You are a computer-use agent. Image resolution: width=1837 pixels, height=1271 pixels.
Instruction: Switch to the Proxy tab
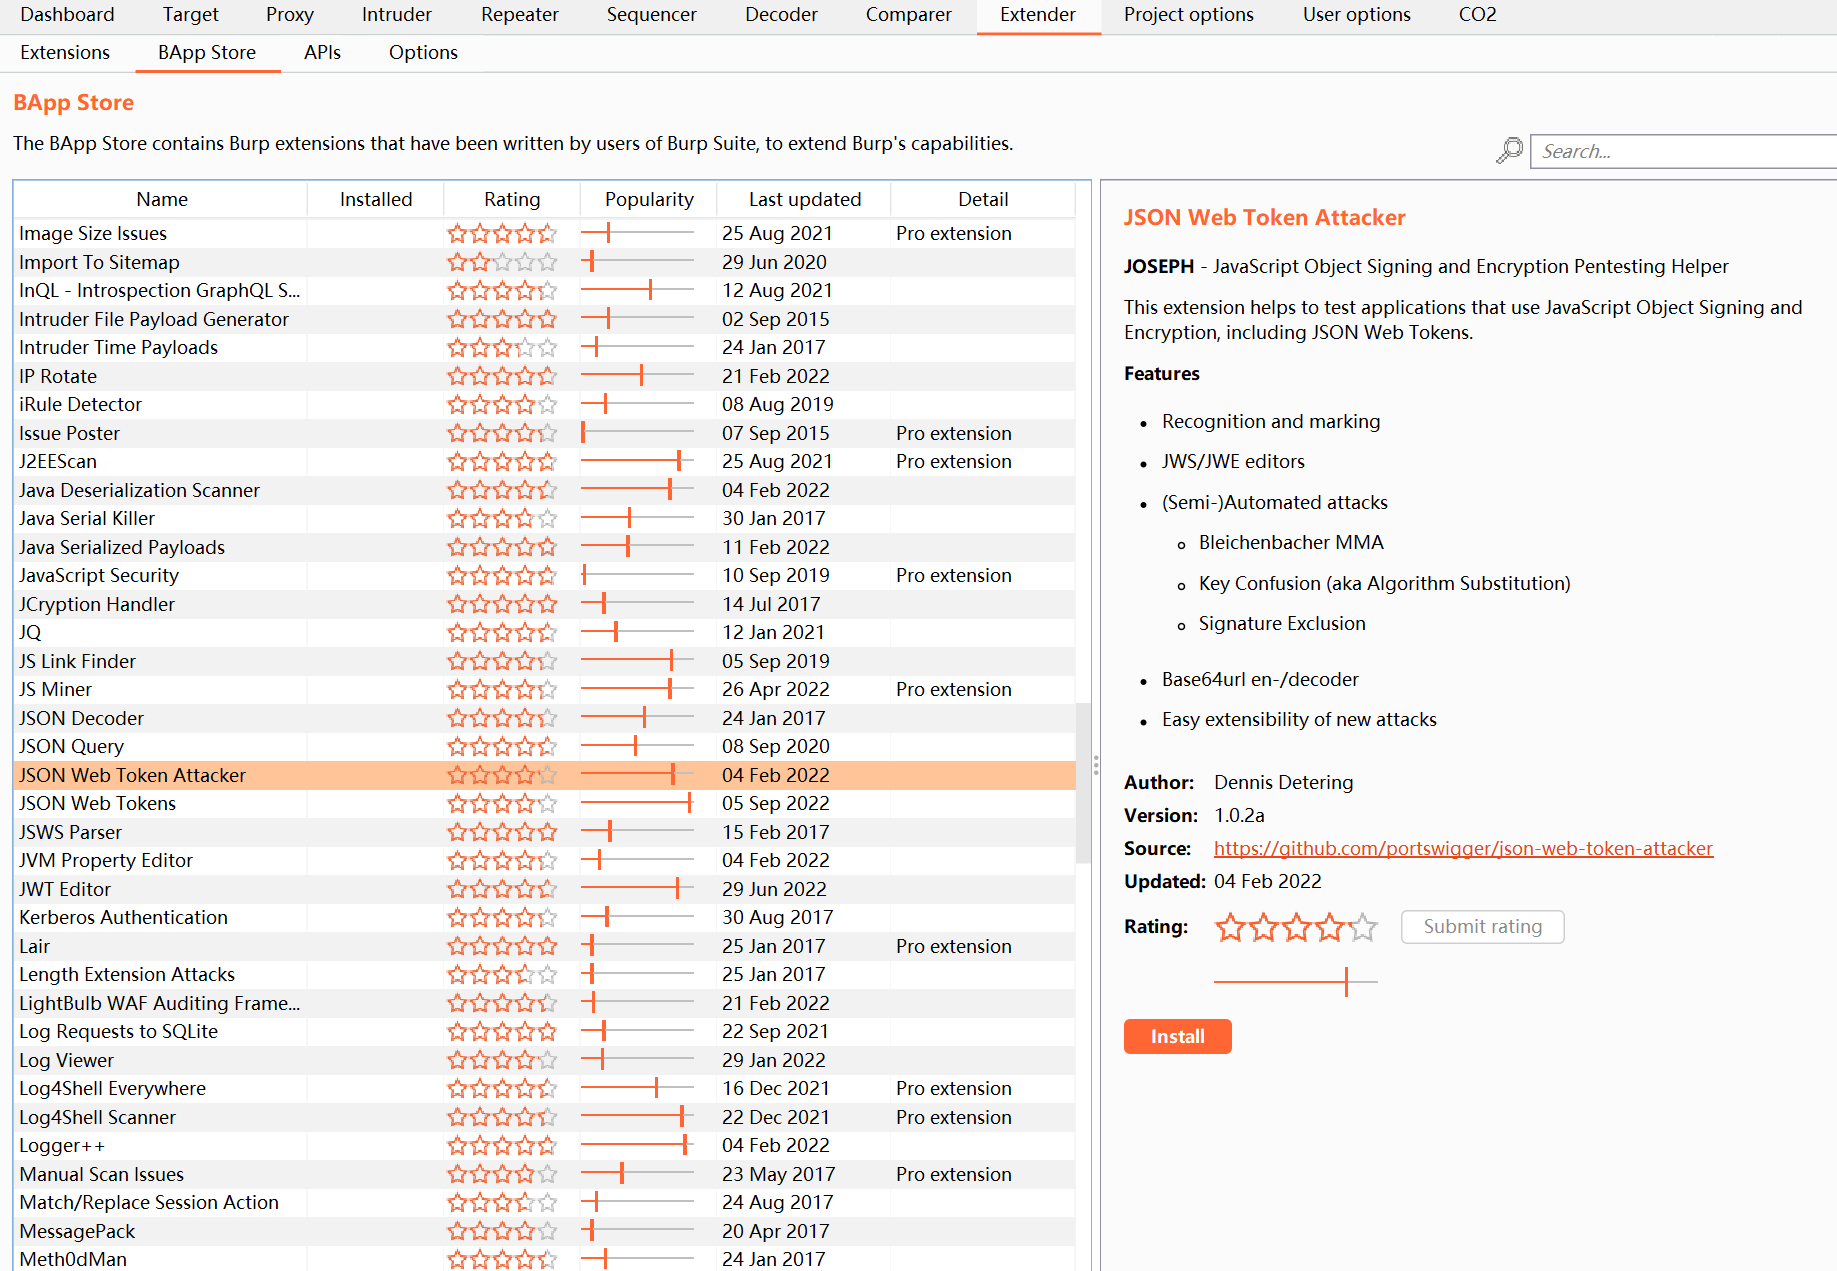pos(290,15)
